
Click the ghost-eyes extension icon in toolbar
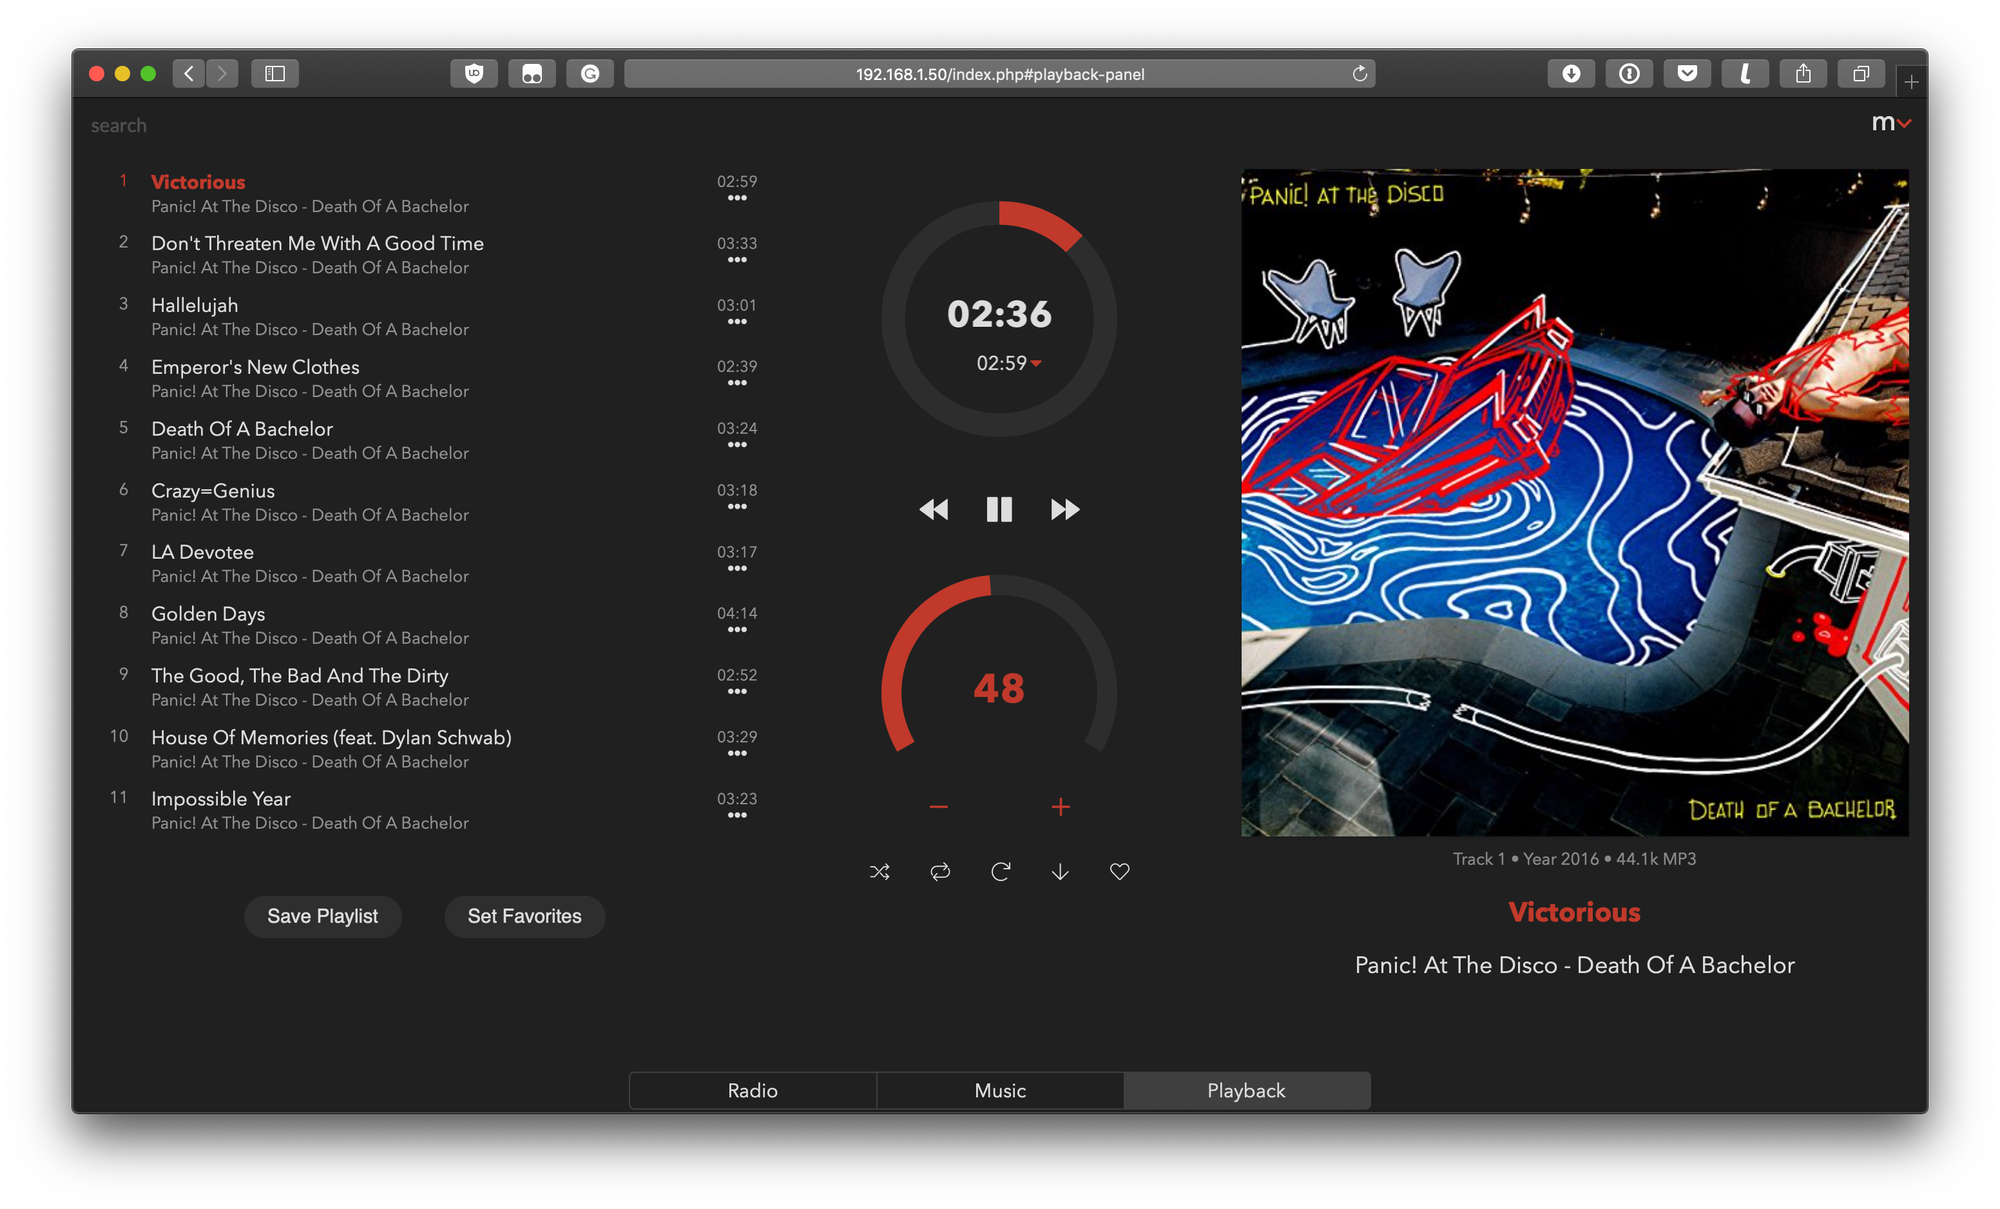point(532,73)
